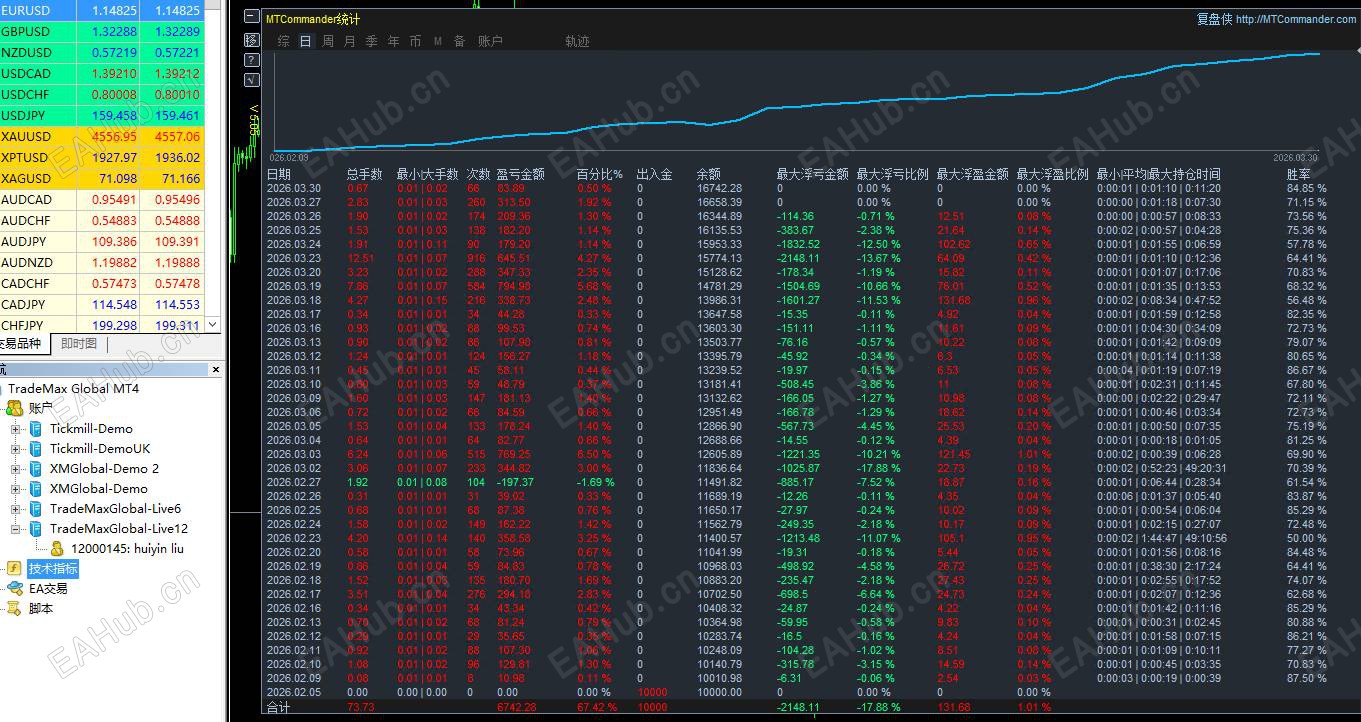Screen dimensions: 1361x722
Task: Open help via the question mark icon
Action: (251, 60)
